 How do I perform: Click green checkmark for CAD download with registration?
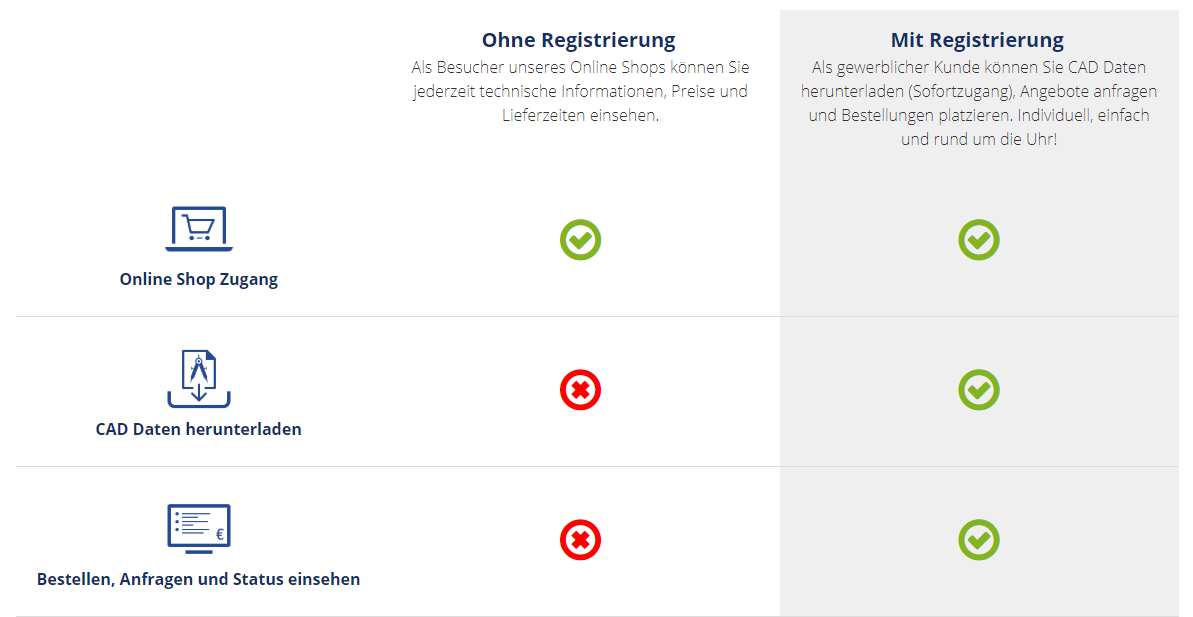pyautogui.click(x=978, y=390)
